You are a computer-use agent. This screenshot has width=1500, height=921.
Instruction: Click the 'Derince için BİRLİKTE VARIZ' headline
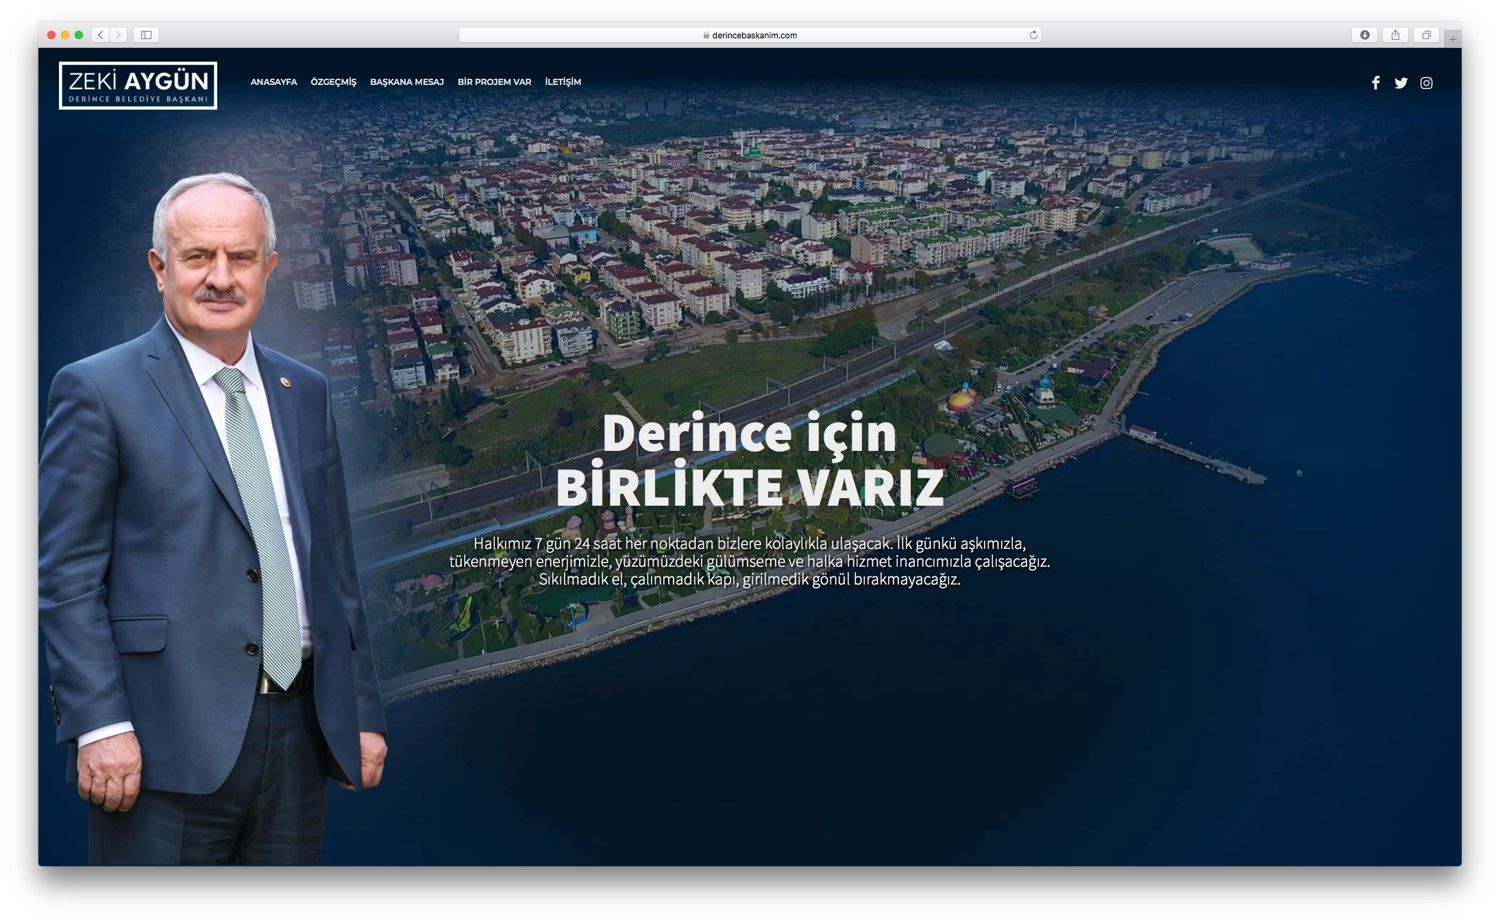(x=749, y=461)
